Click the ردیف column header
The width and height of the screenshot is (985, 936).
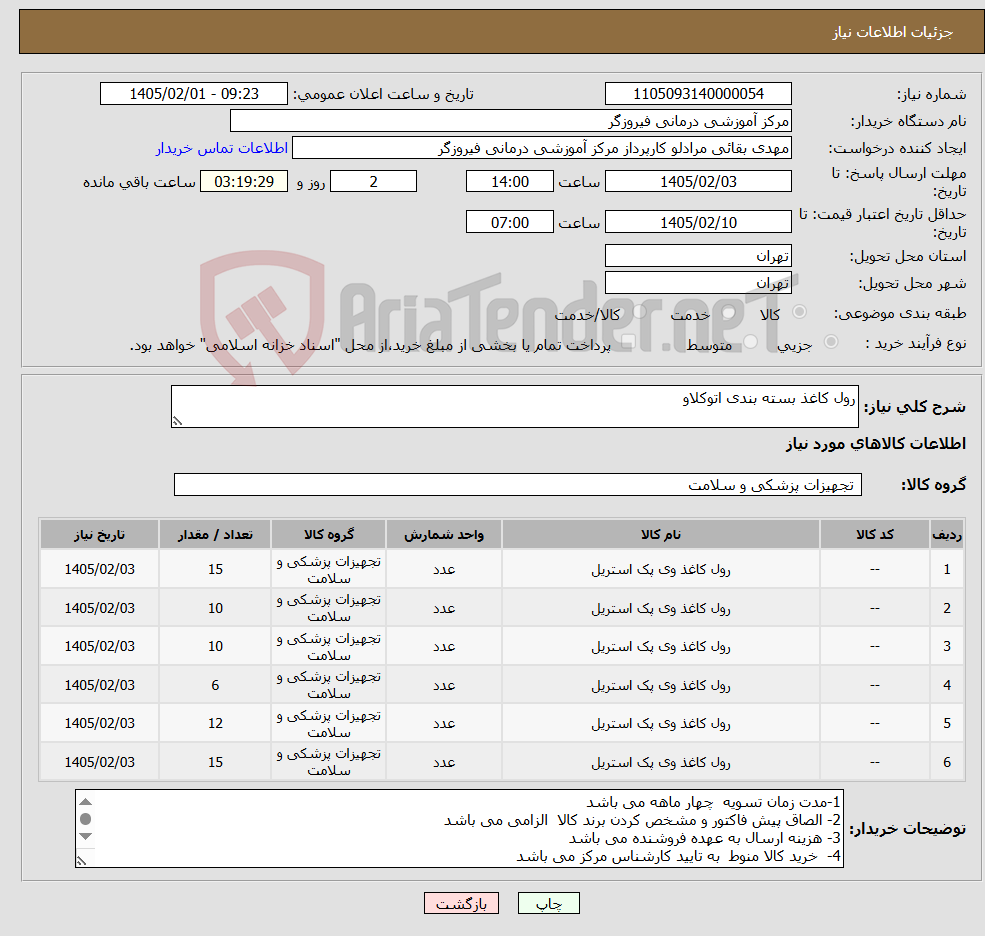point(947,535)
